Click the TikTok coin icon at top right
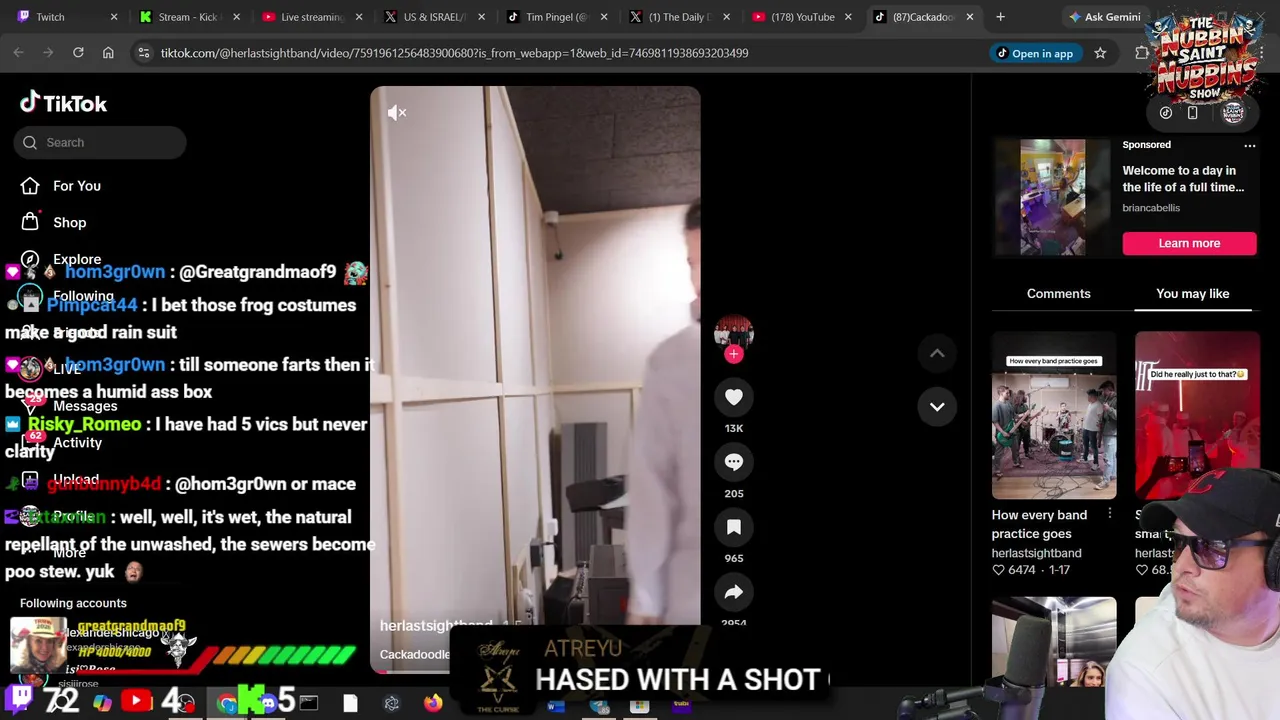The width and height of the screenshot is (1280, 720). (1166, 113)
